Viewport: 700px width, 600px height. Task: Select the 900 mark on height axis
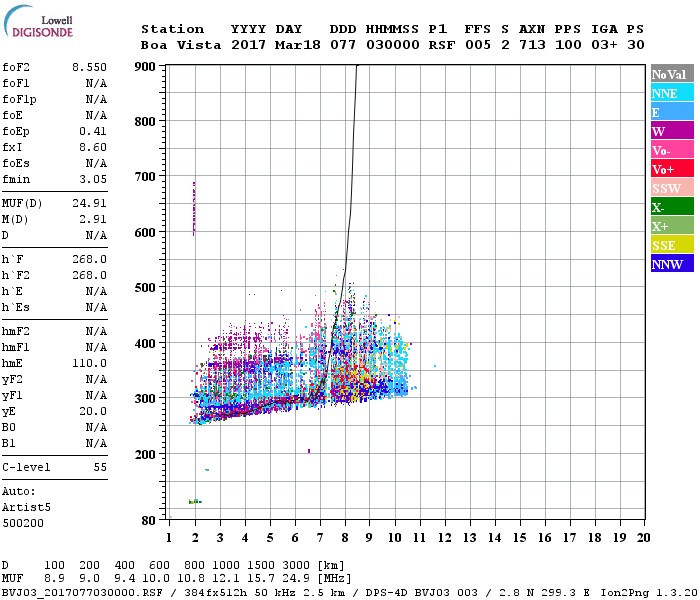pyautogui.click(x=146, y=66)
